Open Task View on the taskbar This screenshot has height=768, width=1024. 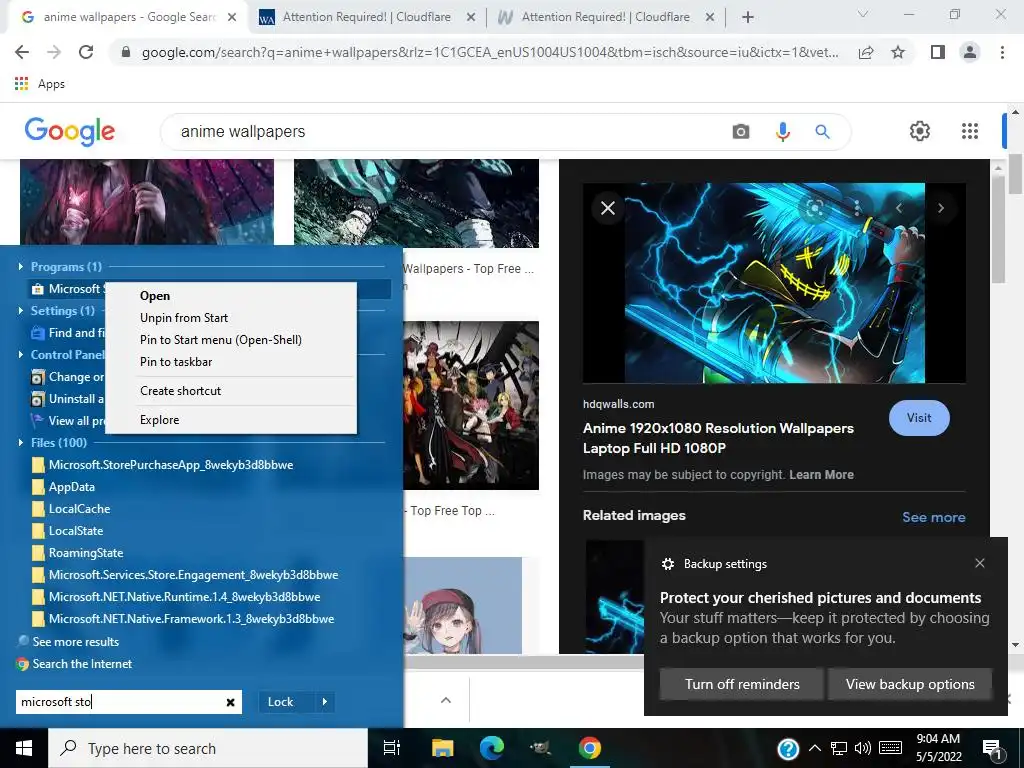392,748
